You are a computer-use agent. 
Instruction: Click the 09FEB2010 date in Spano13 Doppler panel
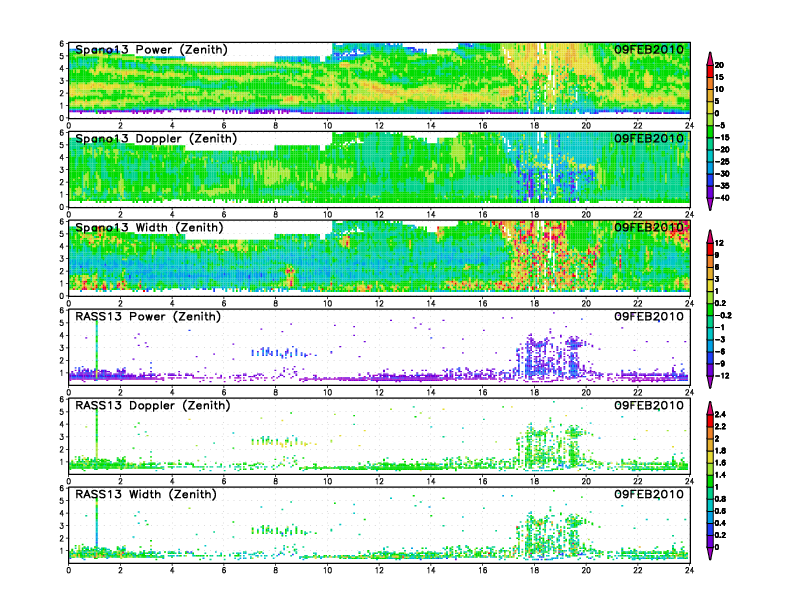(649, 138)
